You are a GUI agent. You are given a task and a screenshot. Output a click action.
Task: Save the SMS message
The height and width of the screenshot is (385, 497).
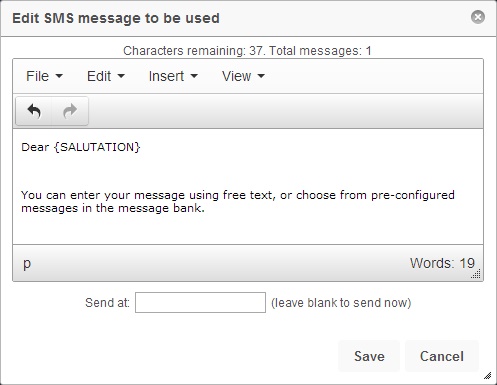[x=369, y=356]
